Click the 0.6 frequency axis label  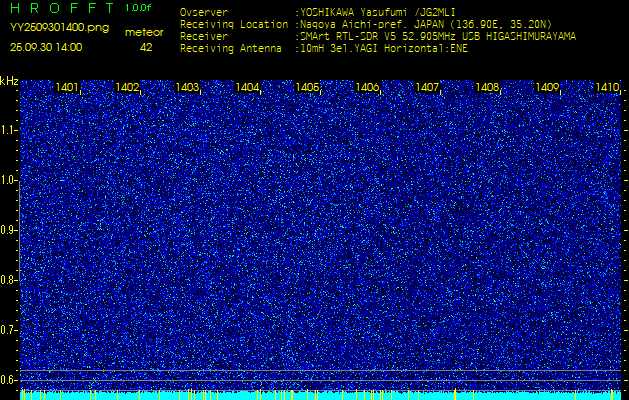tap(8, 380)
